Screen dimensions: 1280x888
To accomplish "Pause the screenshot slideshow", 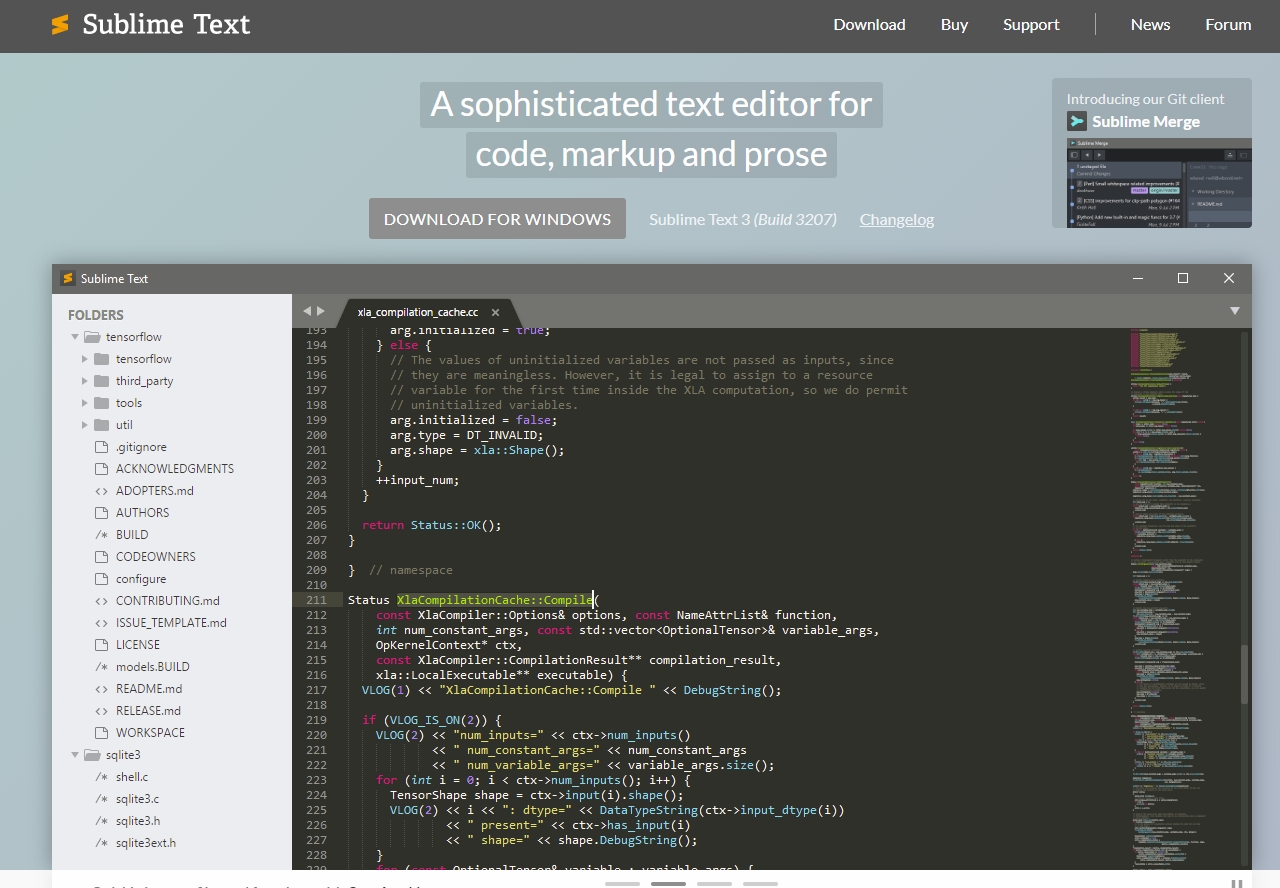I will (1238, 884).
